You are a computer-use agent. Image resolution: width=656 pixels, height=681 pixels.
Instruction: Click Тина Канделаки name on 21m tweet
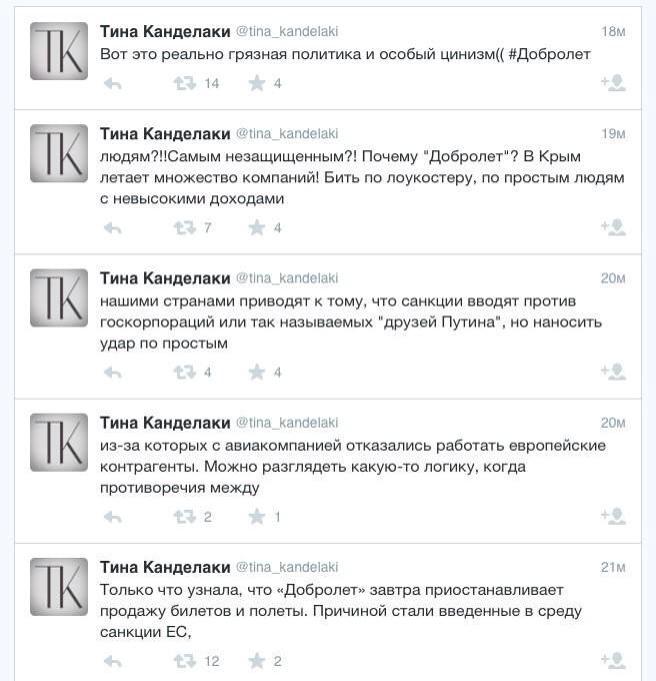(x=165, y=567)
